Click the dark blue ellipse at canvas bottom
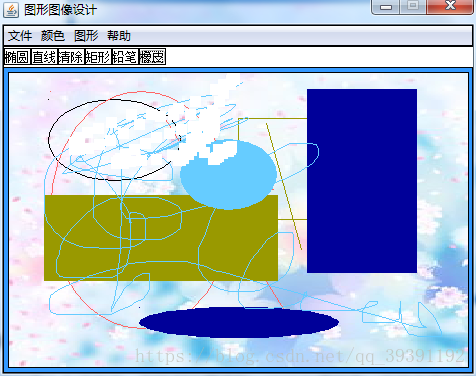 tap(239, 322)
